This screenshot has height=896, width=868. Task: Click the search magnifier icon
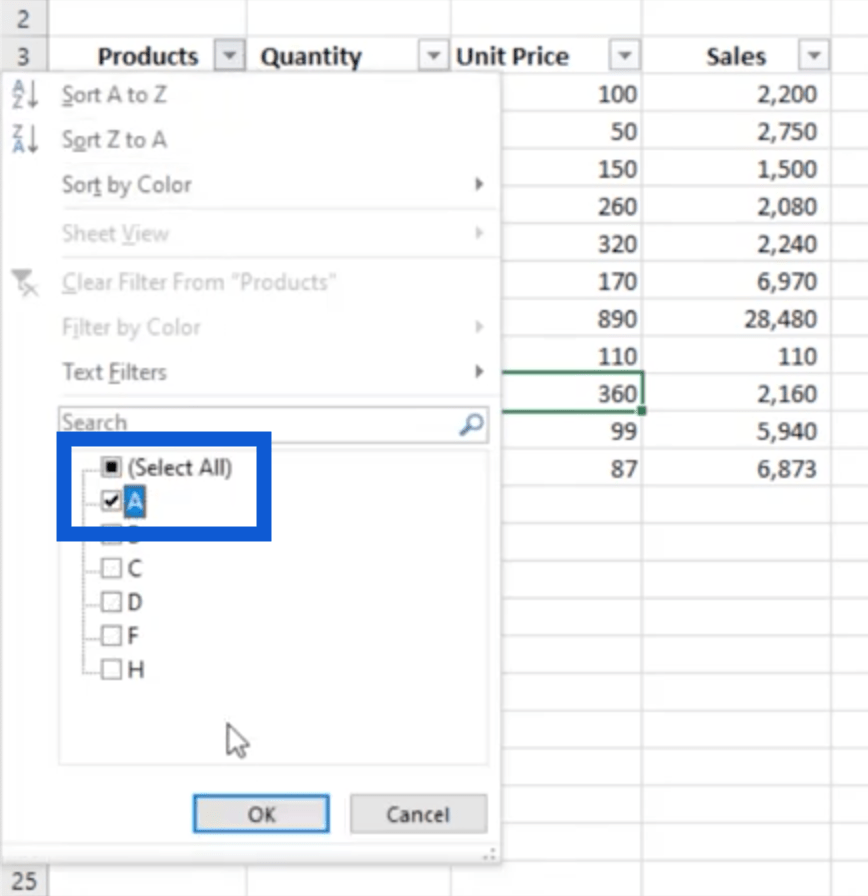click(x=471, y=424)
